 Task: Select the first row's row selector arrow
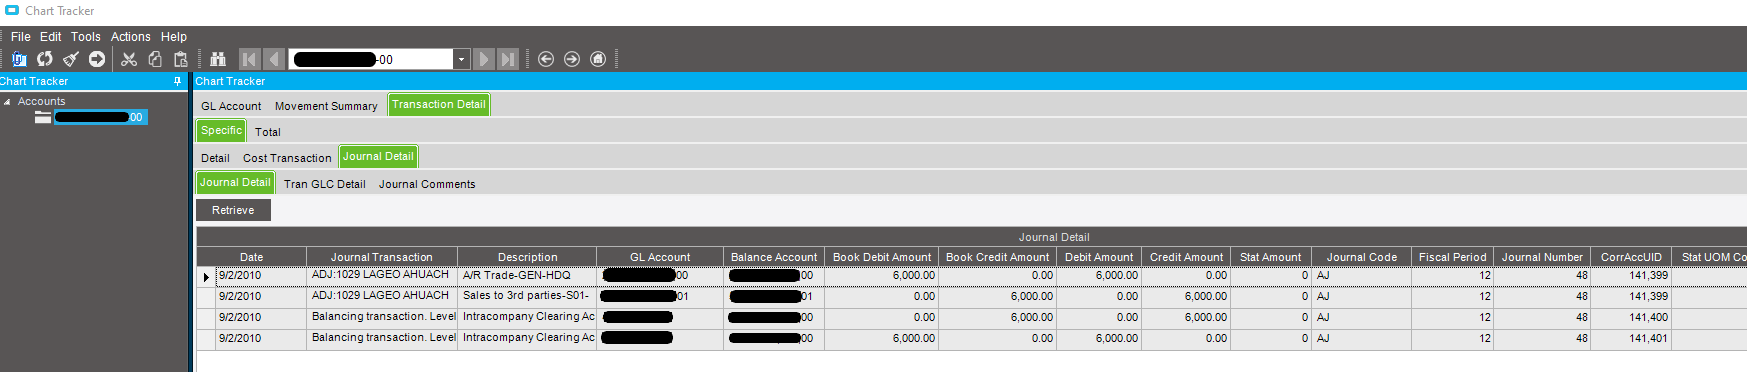206,276
